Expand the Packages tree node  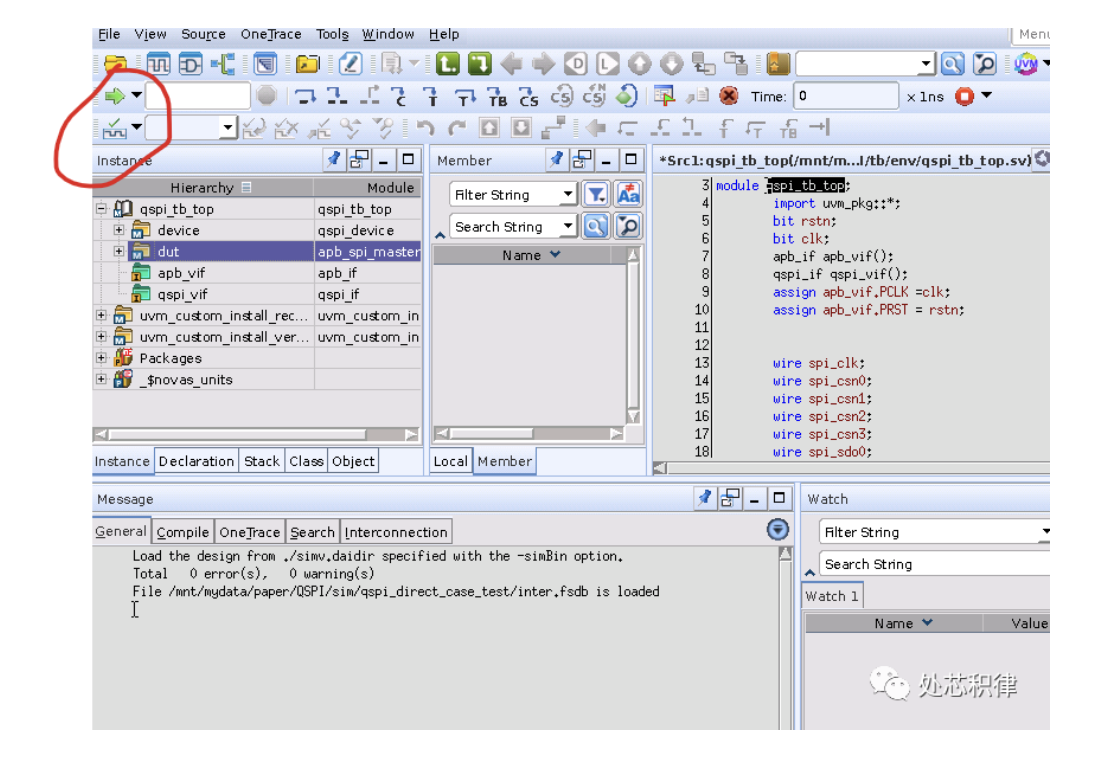pos(101,358)
